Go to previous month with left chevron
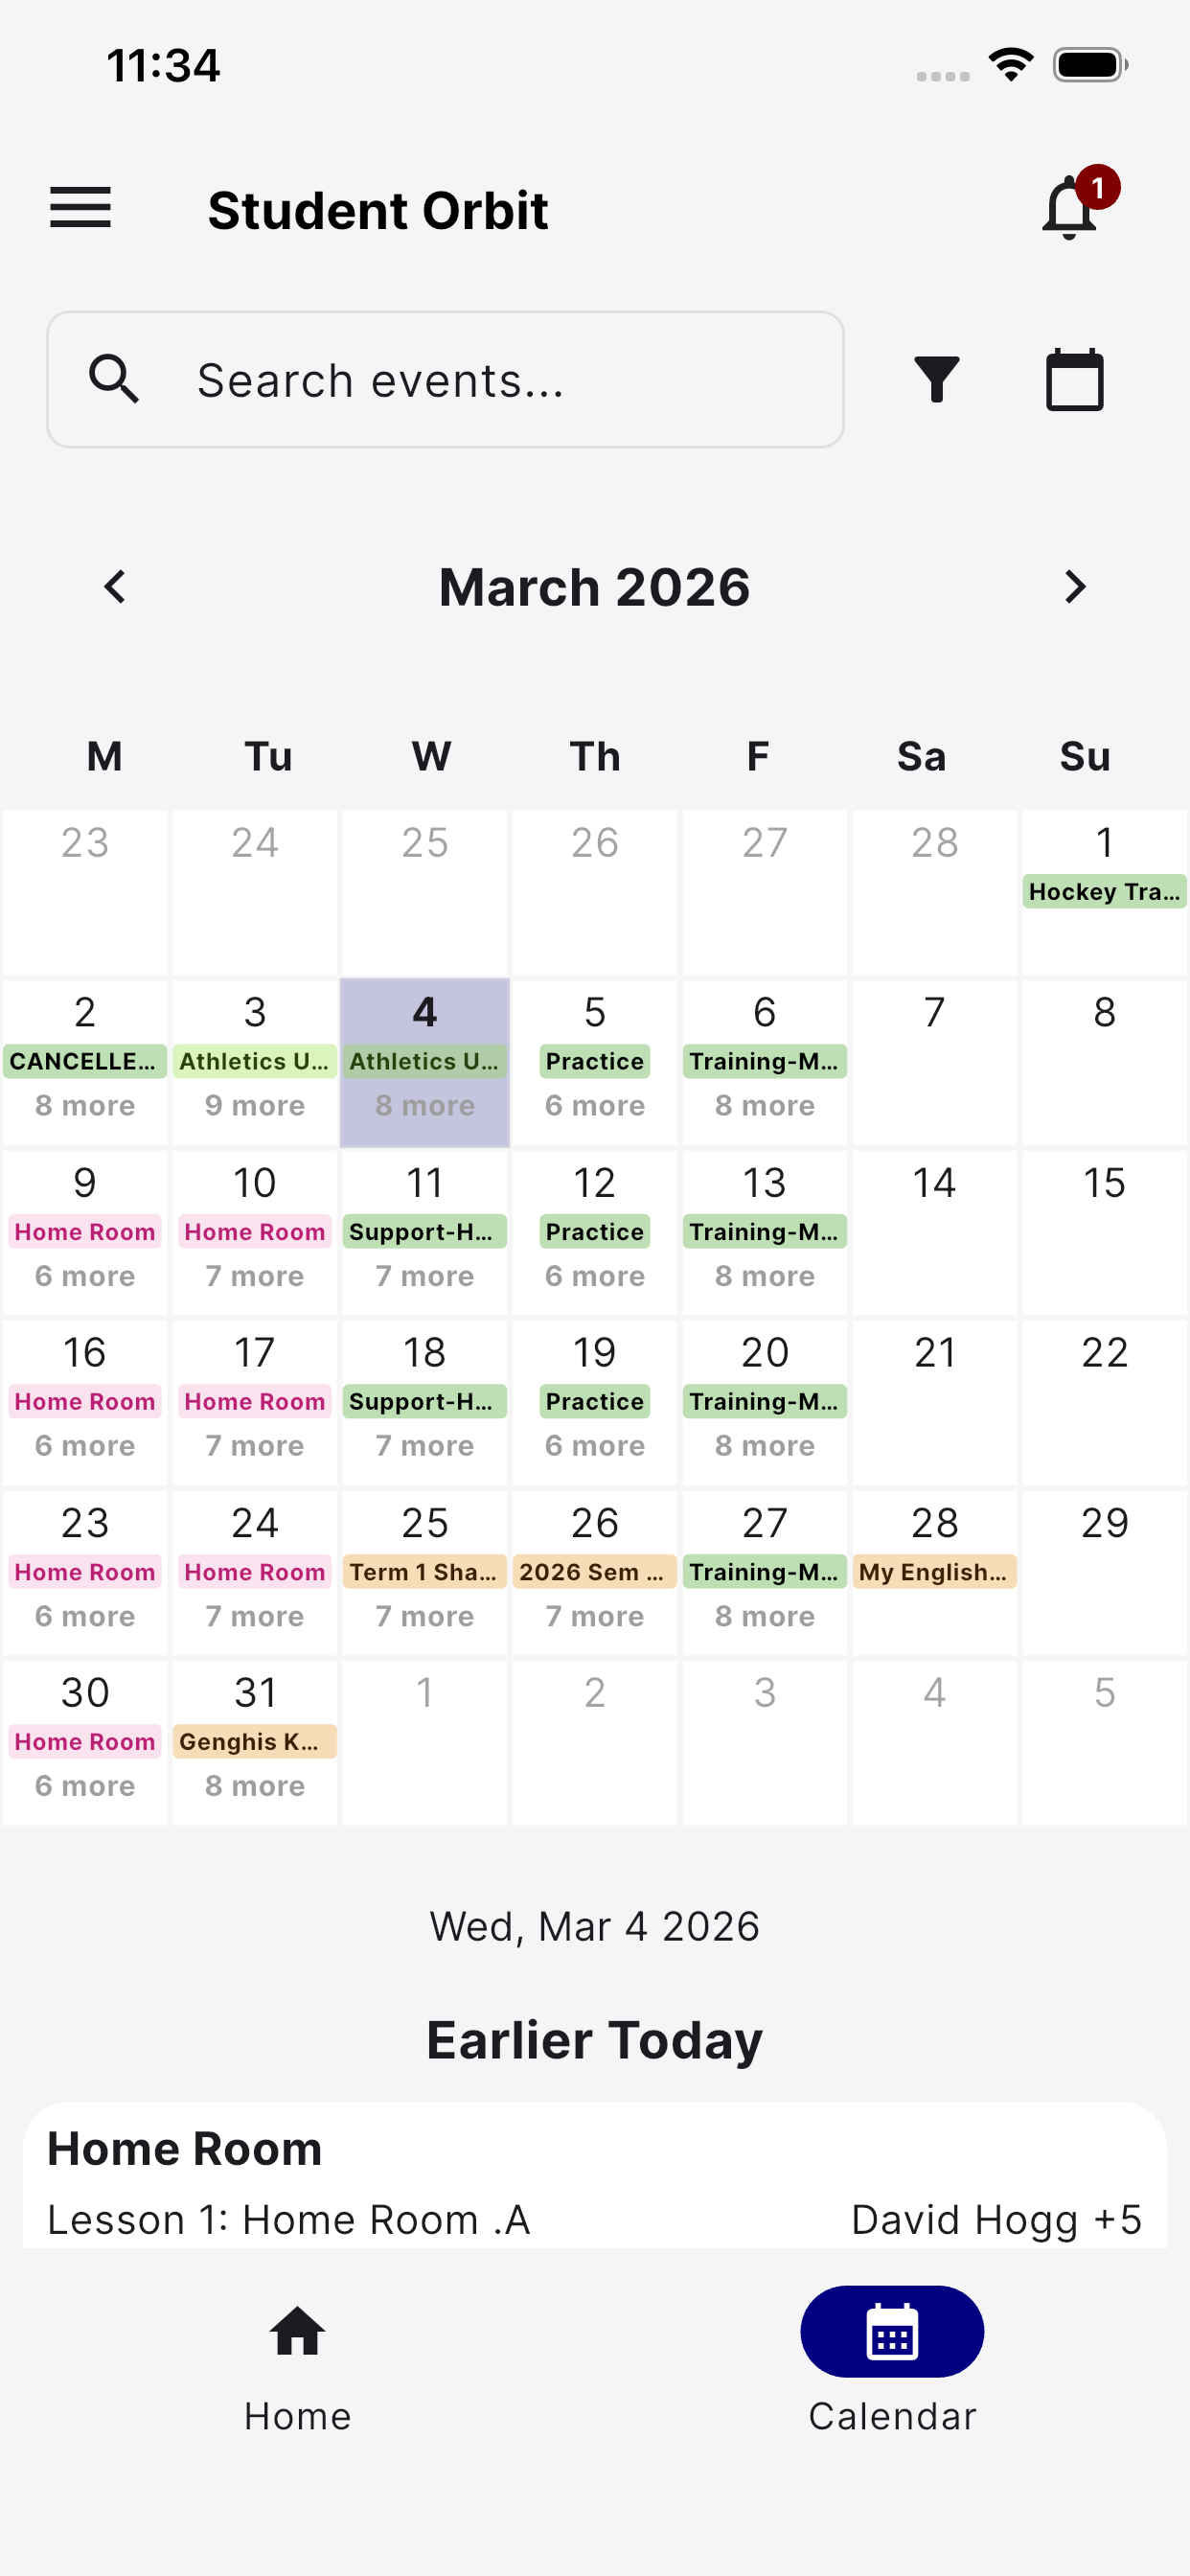 coord(115,587)
